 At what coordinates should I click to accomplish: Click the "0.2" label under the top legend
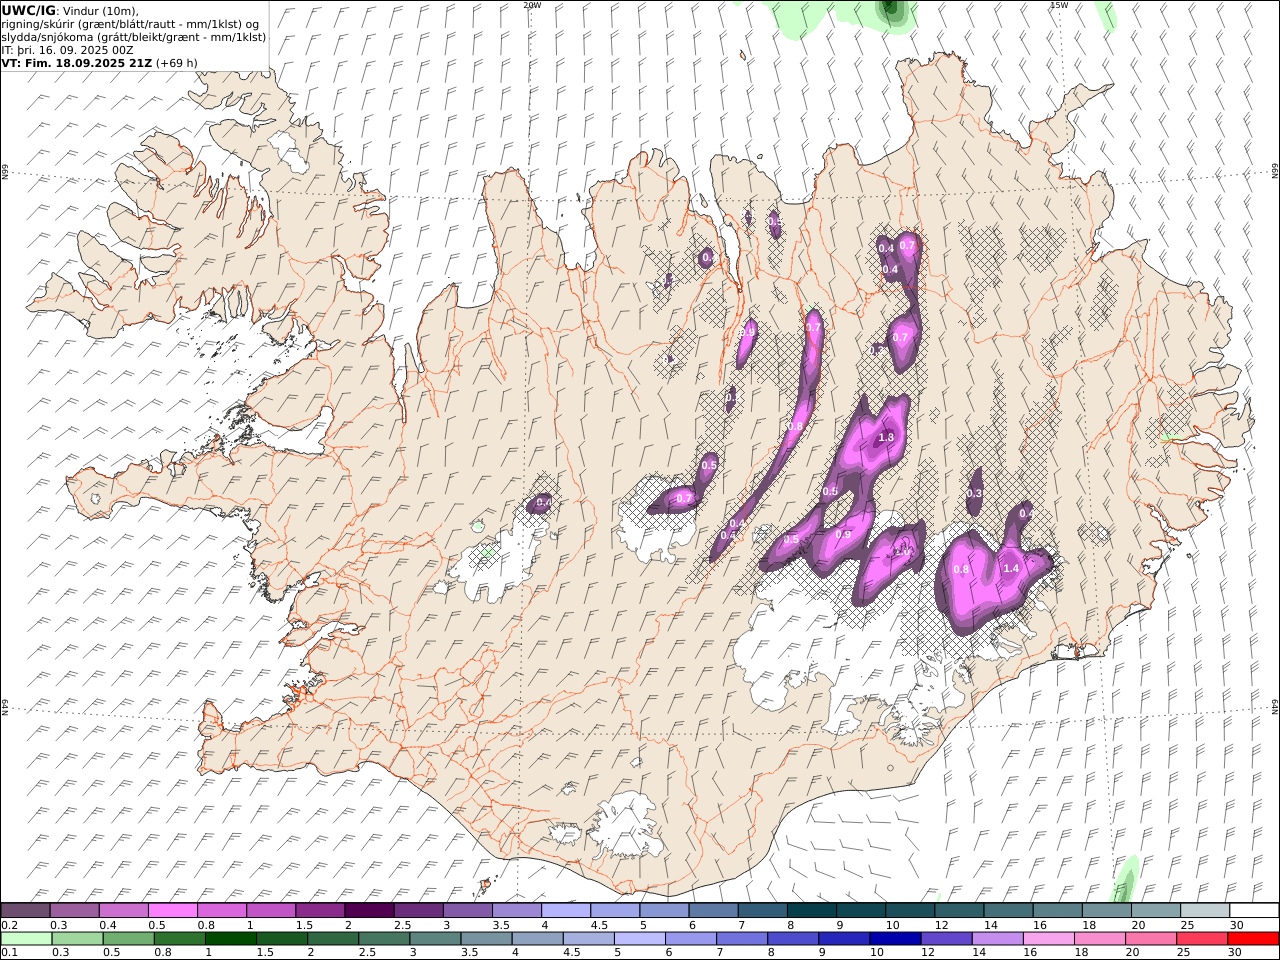click(9, 925)
